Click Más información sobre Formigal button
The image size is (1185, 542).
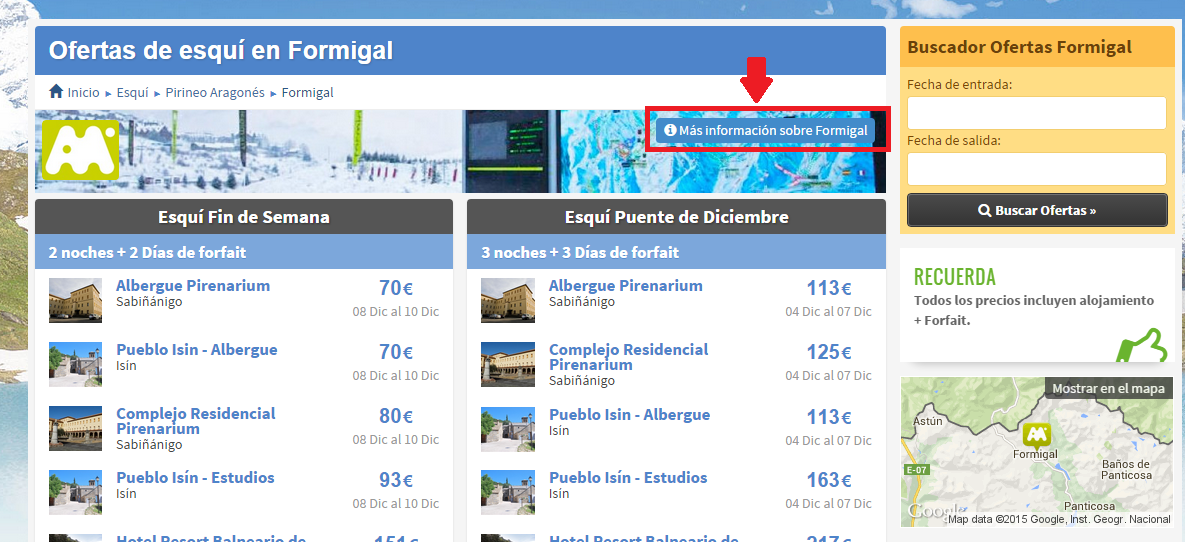point(765,130)
